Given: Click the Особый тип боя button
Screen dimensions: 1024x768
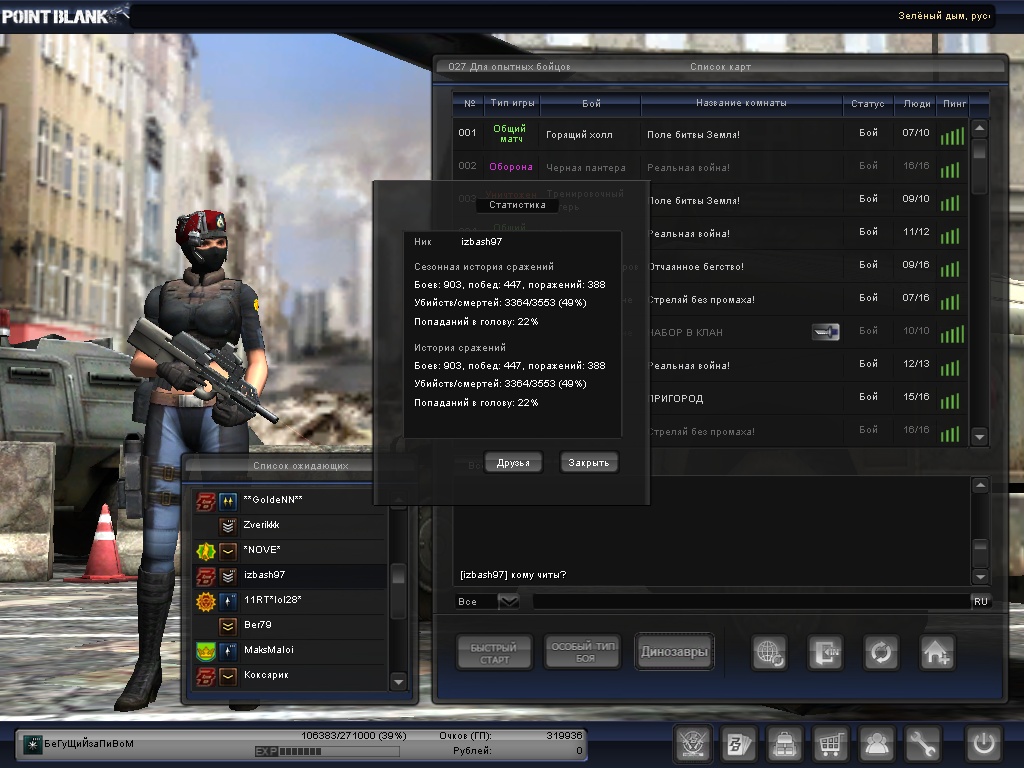Looking at the screenshot, I should [583, 652].
